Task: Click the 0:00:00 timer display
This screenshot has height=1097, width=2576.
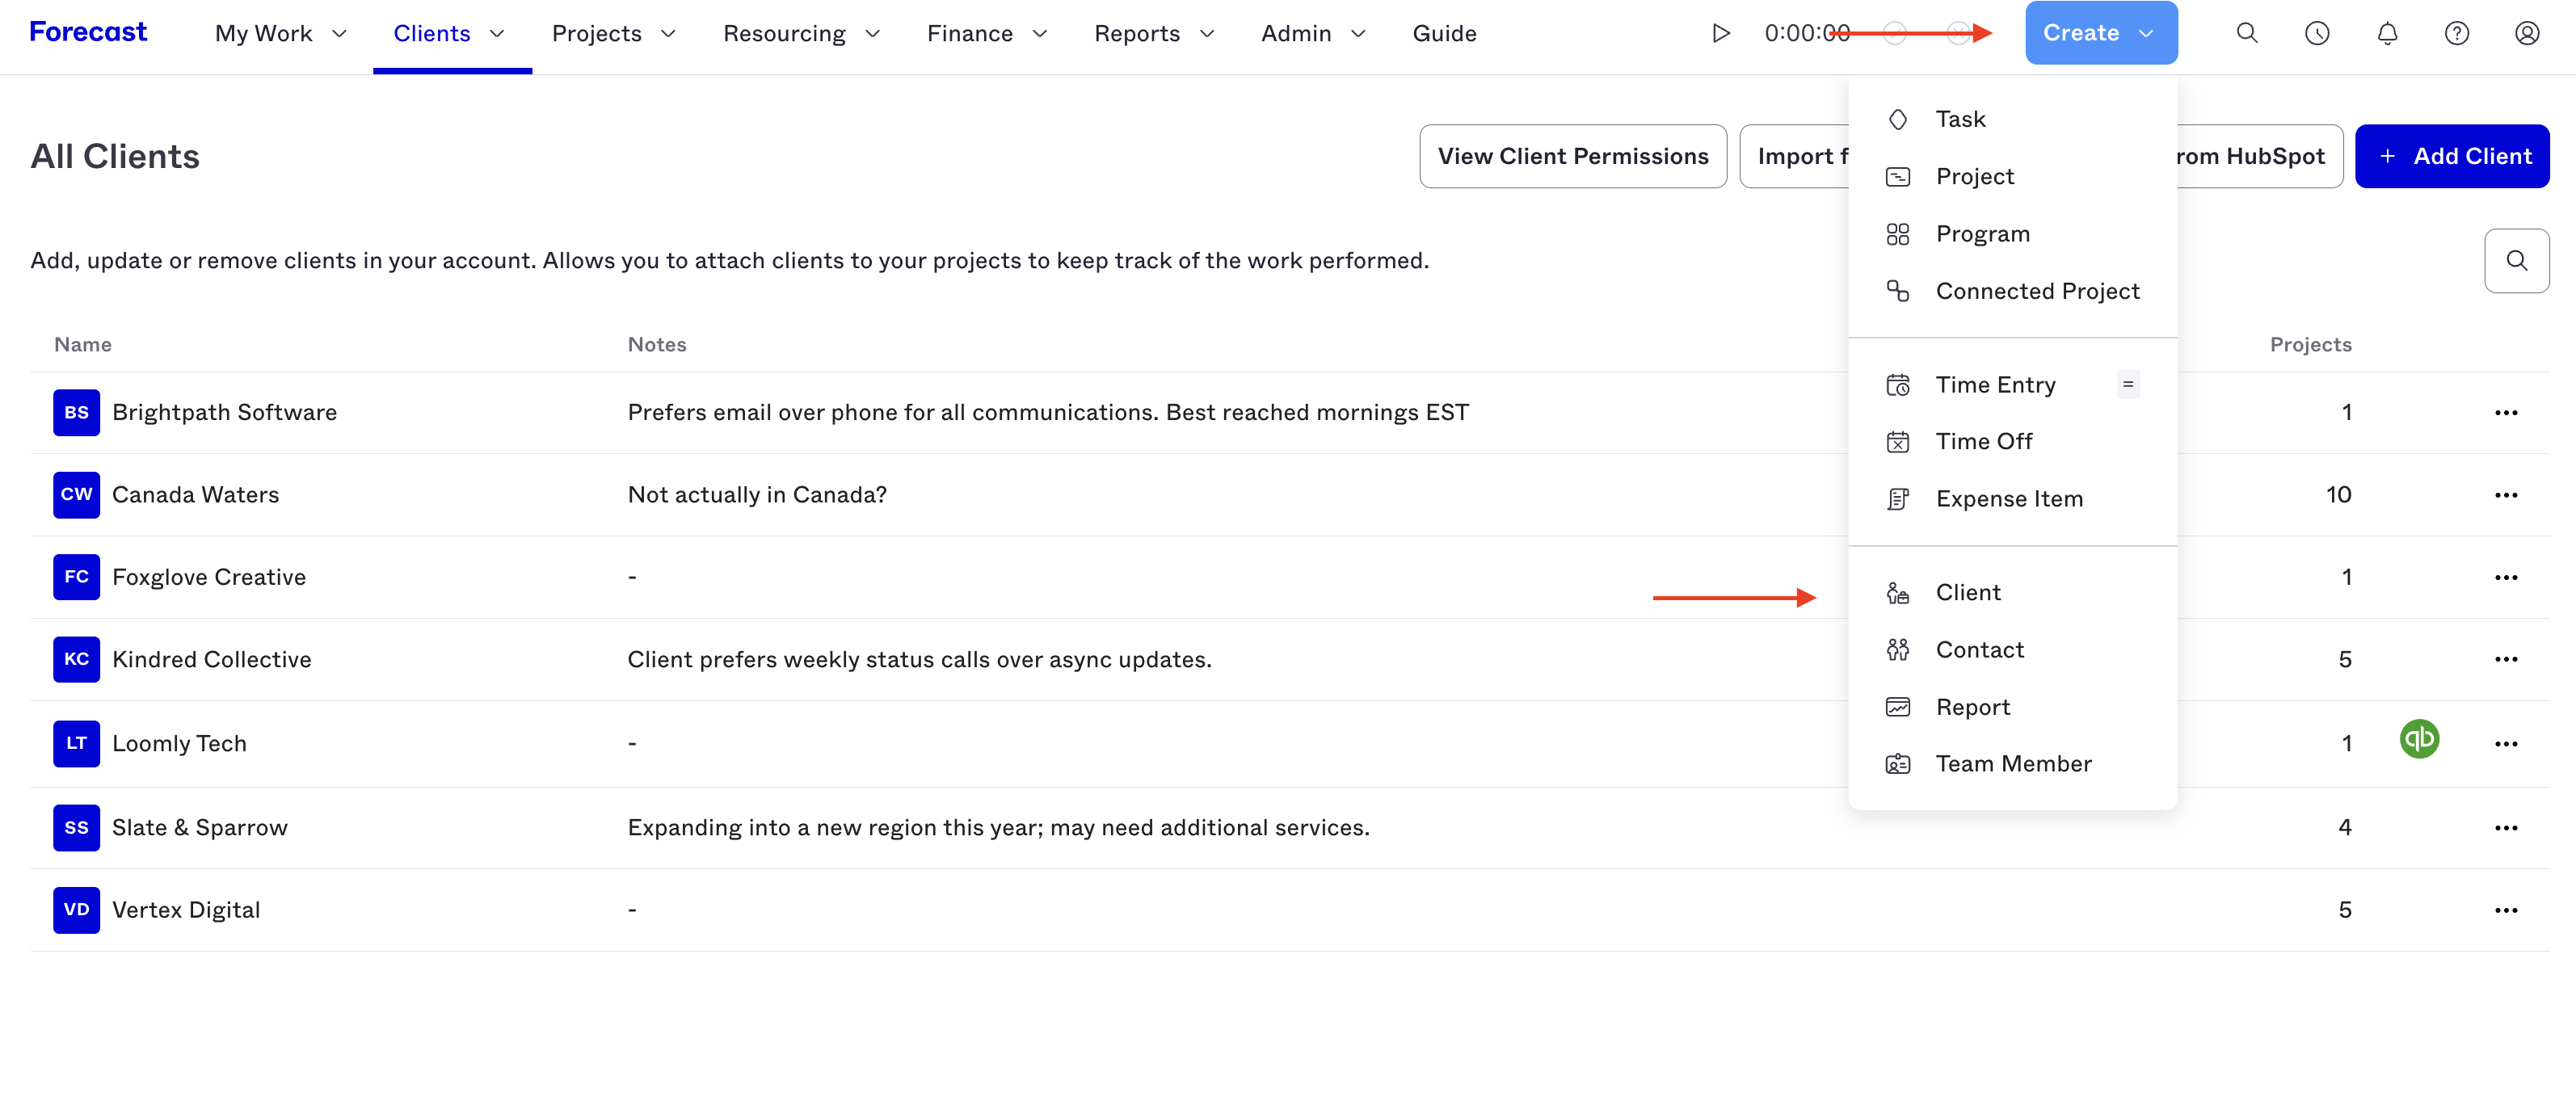Action: (1807, 33)
